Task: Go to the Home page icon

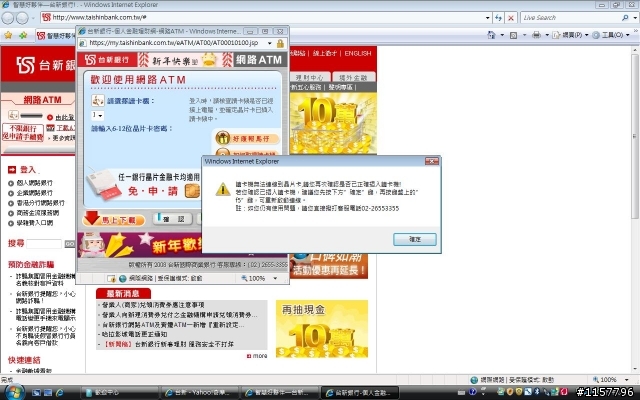Action: (491, 35)
